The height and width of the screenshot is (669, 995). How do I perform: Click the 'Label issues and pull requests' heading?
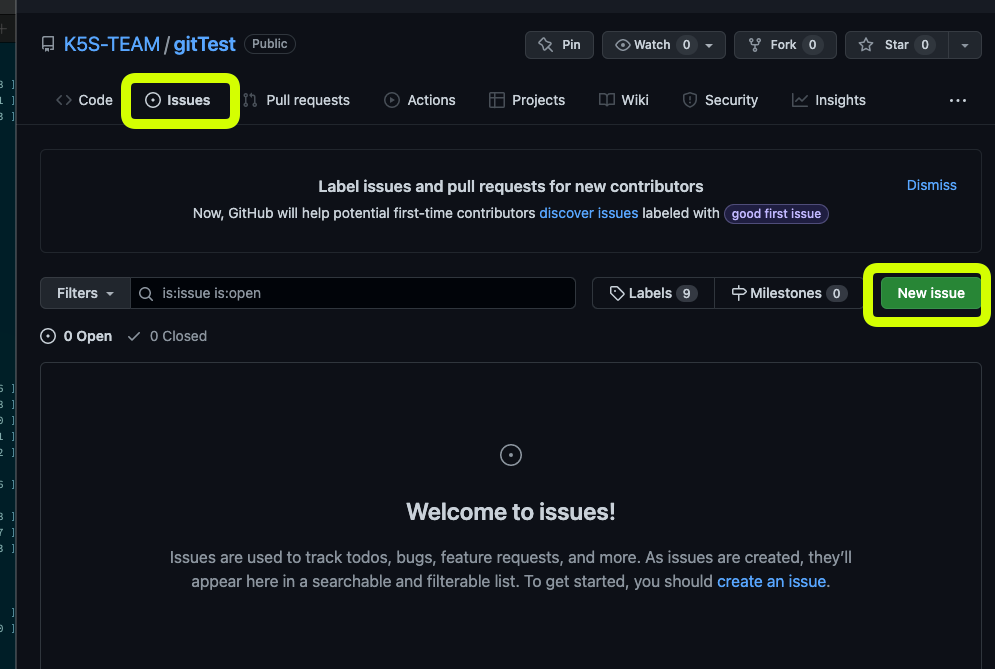point(511,187)
